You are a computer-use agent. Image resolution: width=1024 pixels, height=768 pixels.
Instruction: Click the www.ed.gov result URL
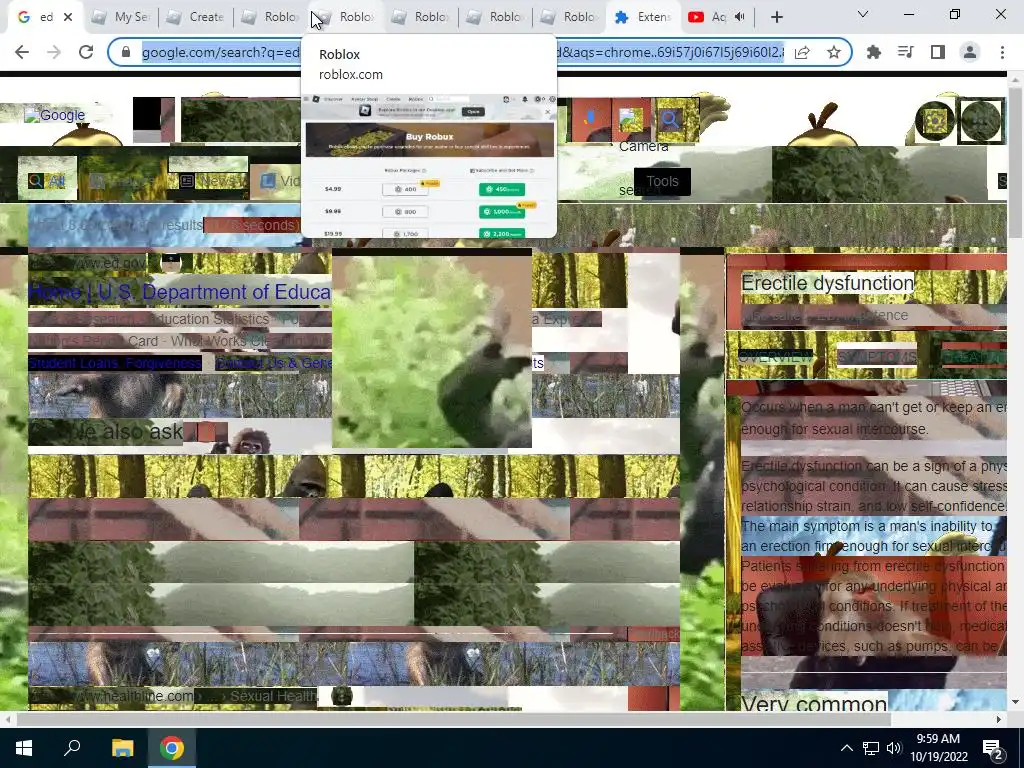[x=88, y=263]
